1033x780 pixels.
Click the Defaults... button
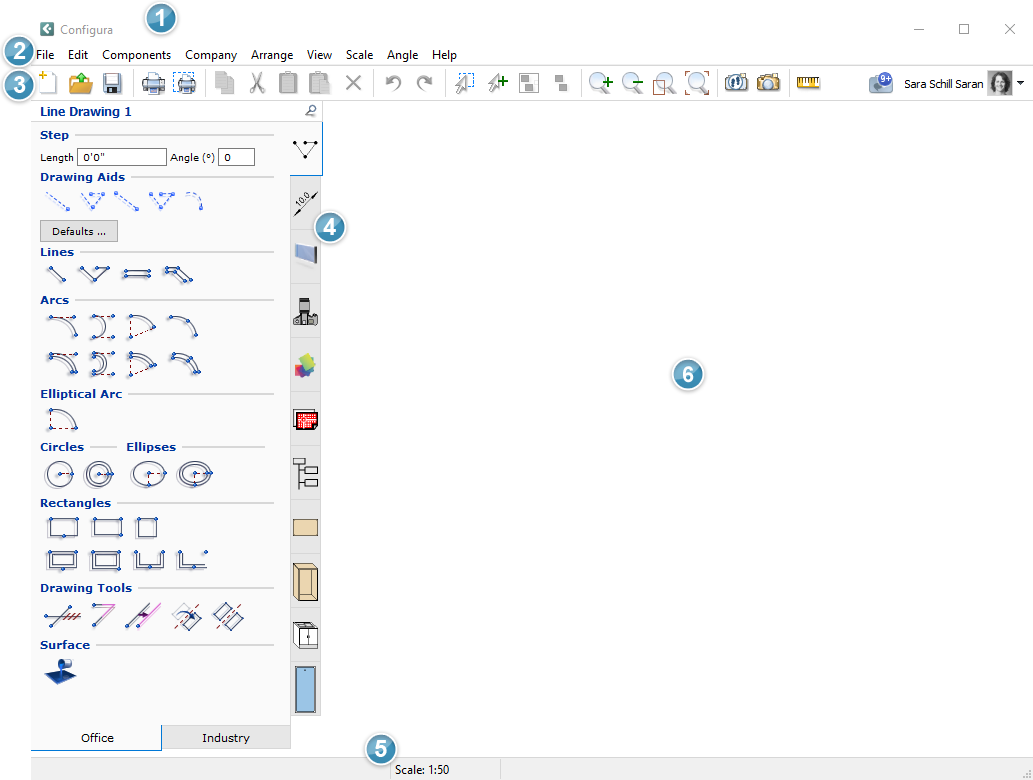pyautogui.click(x=79, y=231)
